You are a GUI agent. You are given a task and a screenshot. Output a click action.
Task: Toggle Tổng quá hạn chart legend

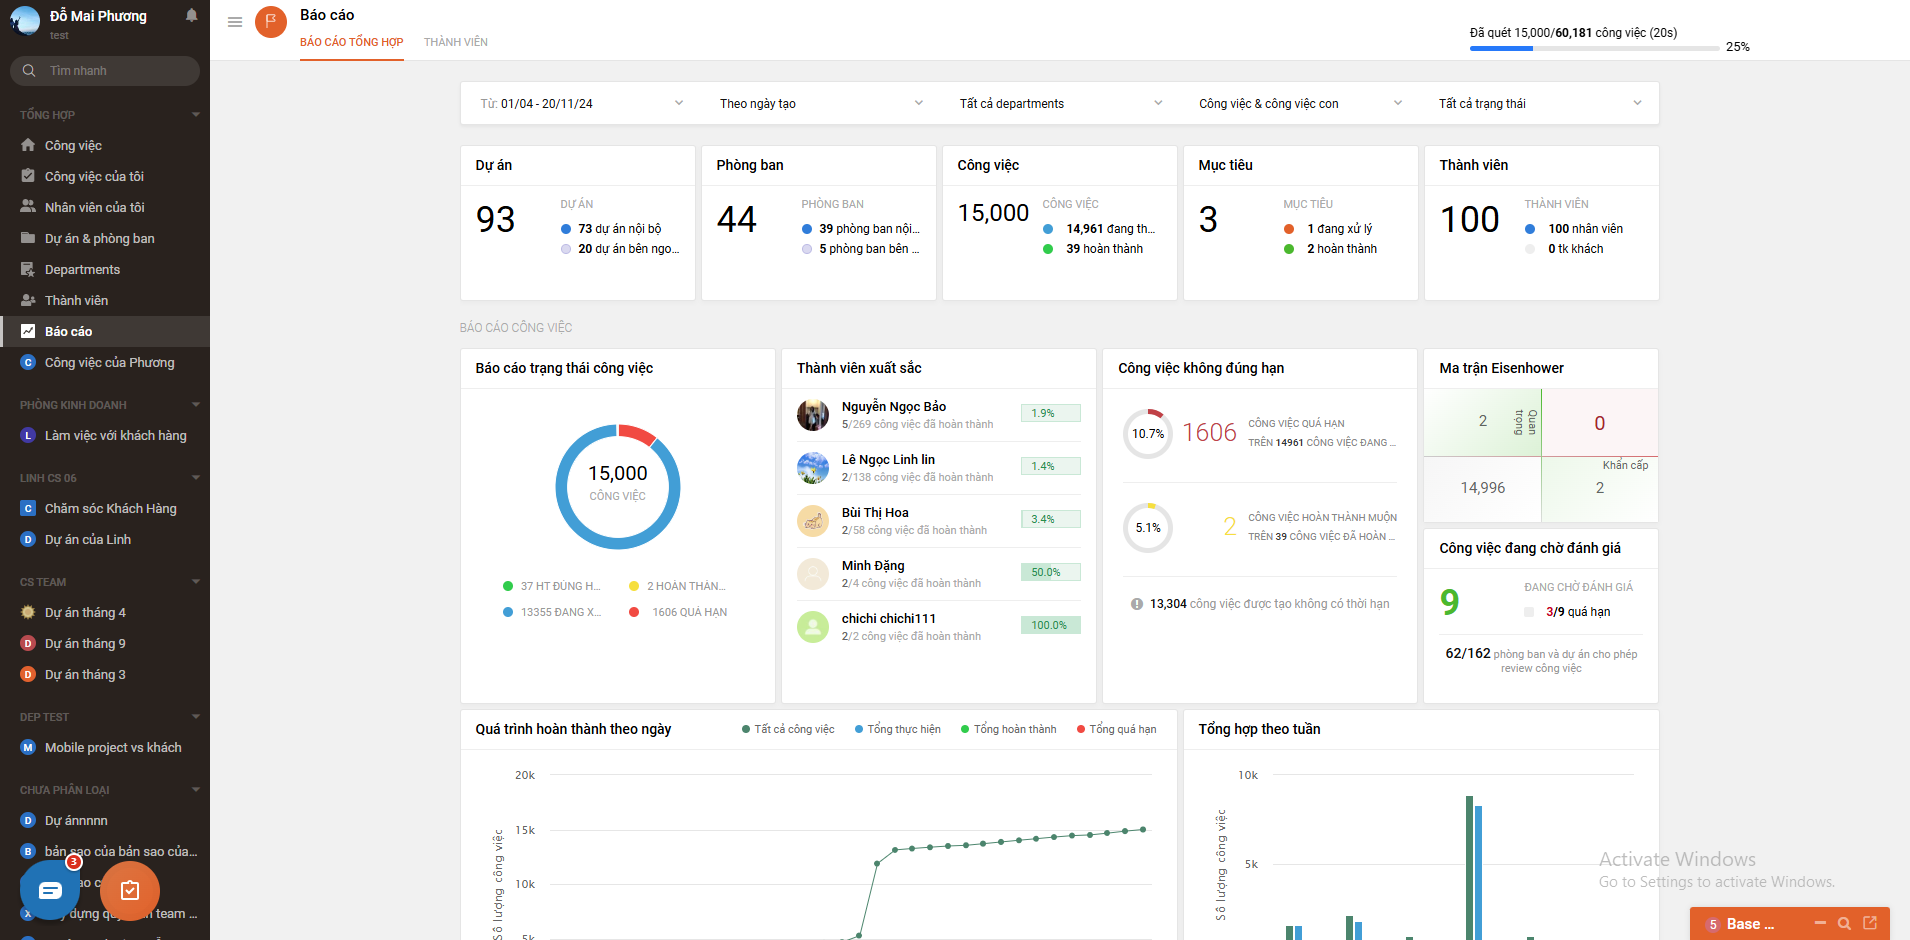[x=1117, y=729]
